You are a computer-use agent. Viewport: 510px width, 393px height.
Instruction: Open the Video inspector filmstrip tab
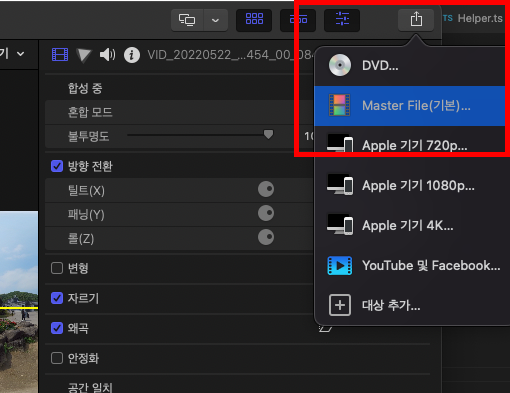(x=60, y=55)
